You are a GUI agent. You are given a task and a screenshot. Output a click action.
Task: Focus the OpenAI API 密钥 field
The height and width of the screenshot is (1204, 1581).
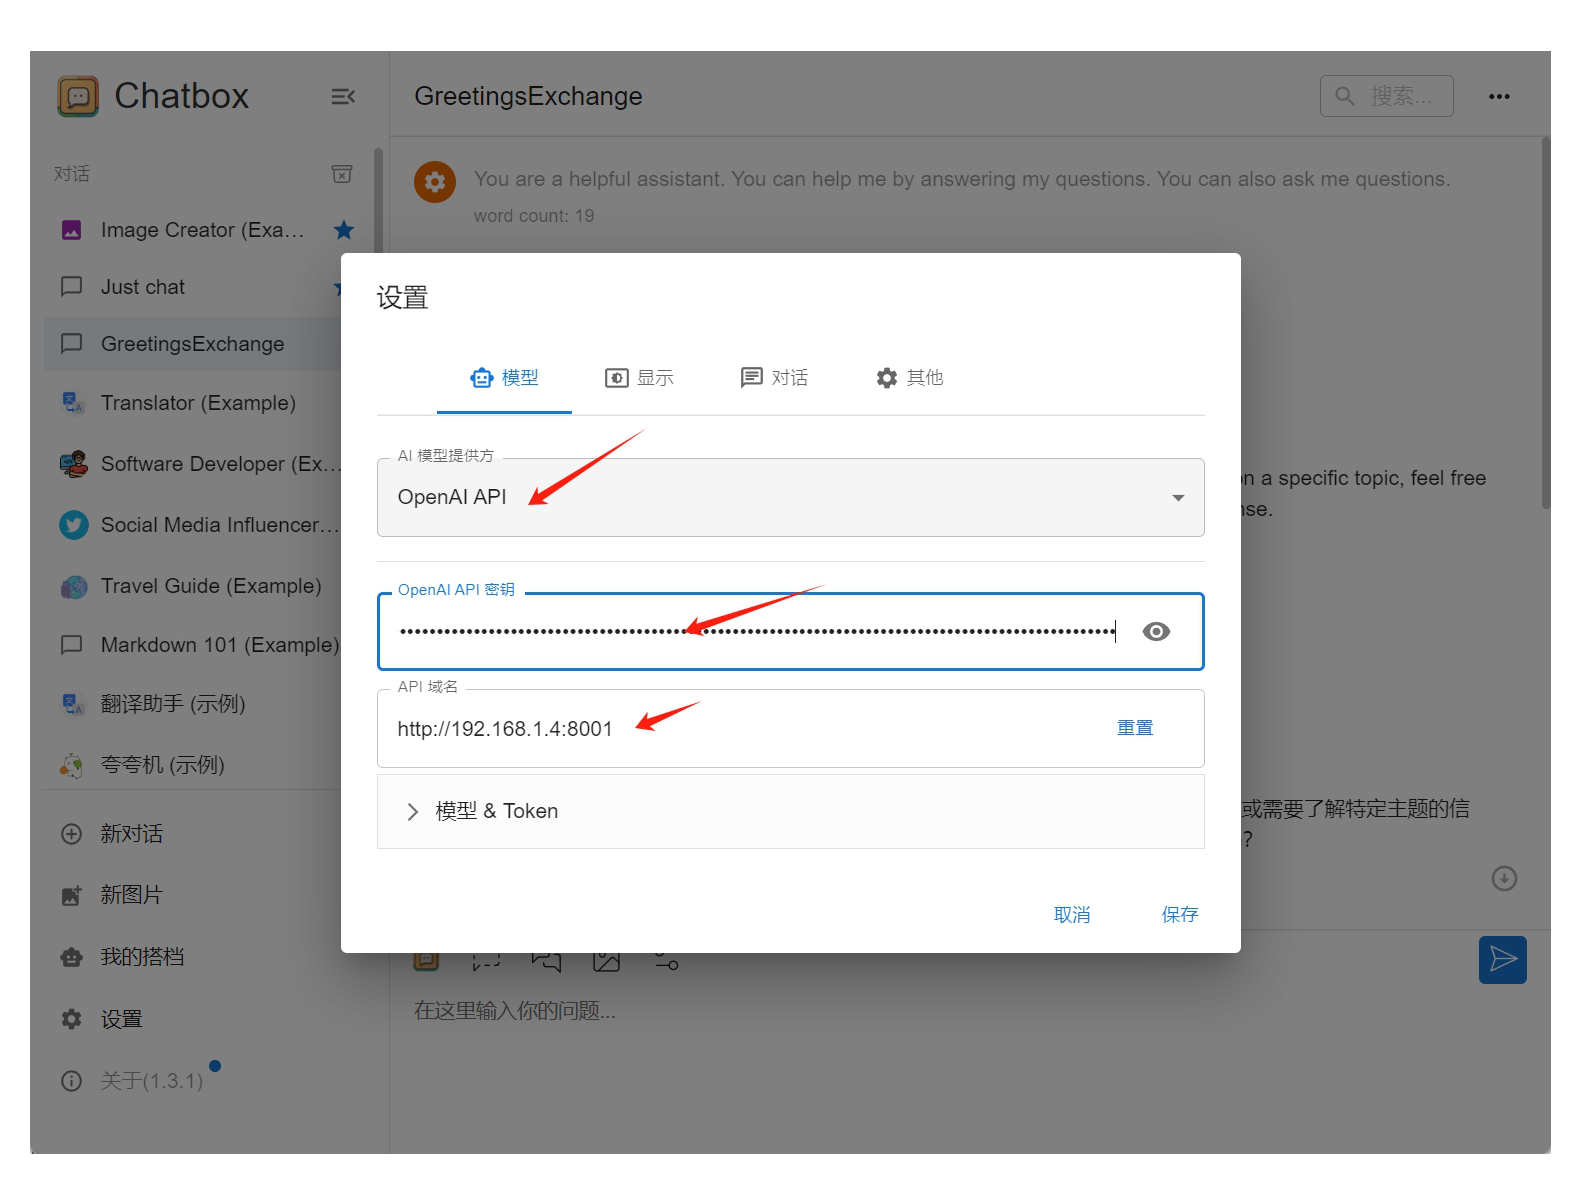(757, 631)
